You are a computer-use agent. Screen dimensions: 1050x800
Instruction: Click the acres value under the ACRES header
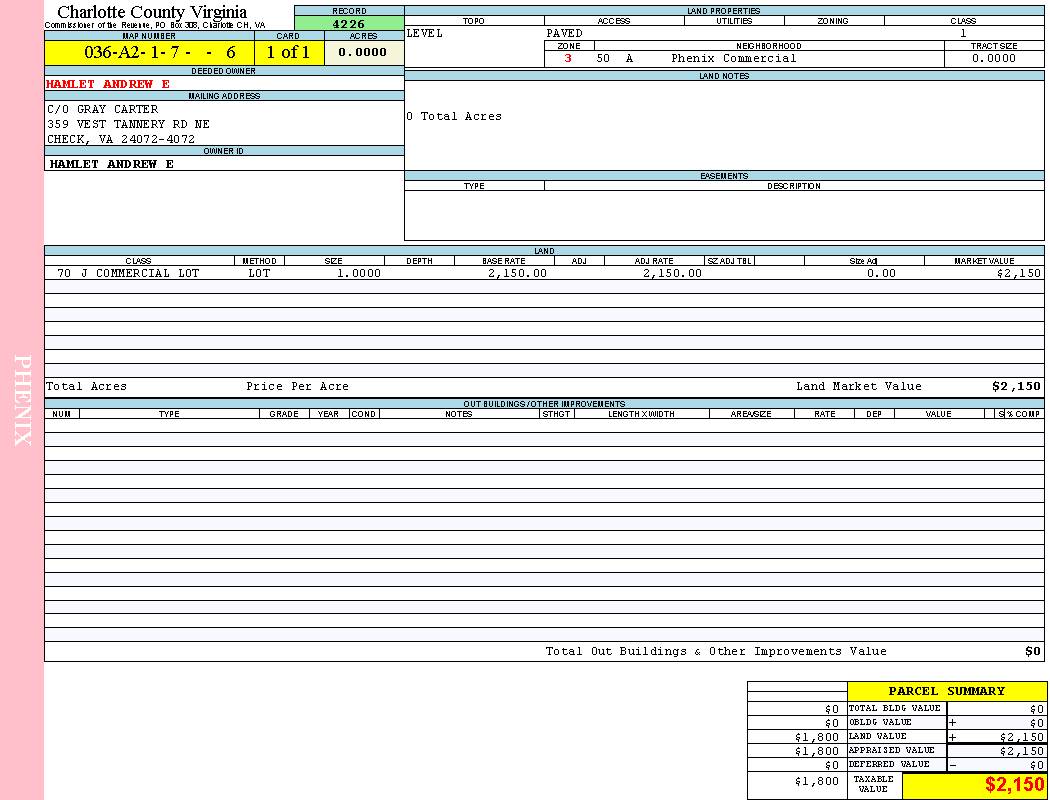click(363, 53)
